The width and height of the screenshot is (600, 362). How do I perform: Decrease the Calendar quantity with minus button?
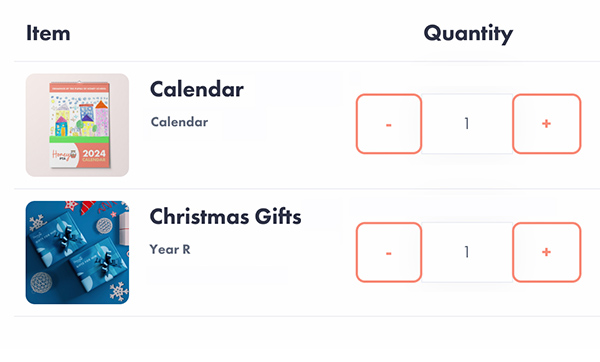(x=389, y=124)
